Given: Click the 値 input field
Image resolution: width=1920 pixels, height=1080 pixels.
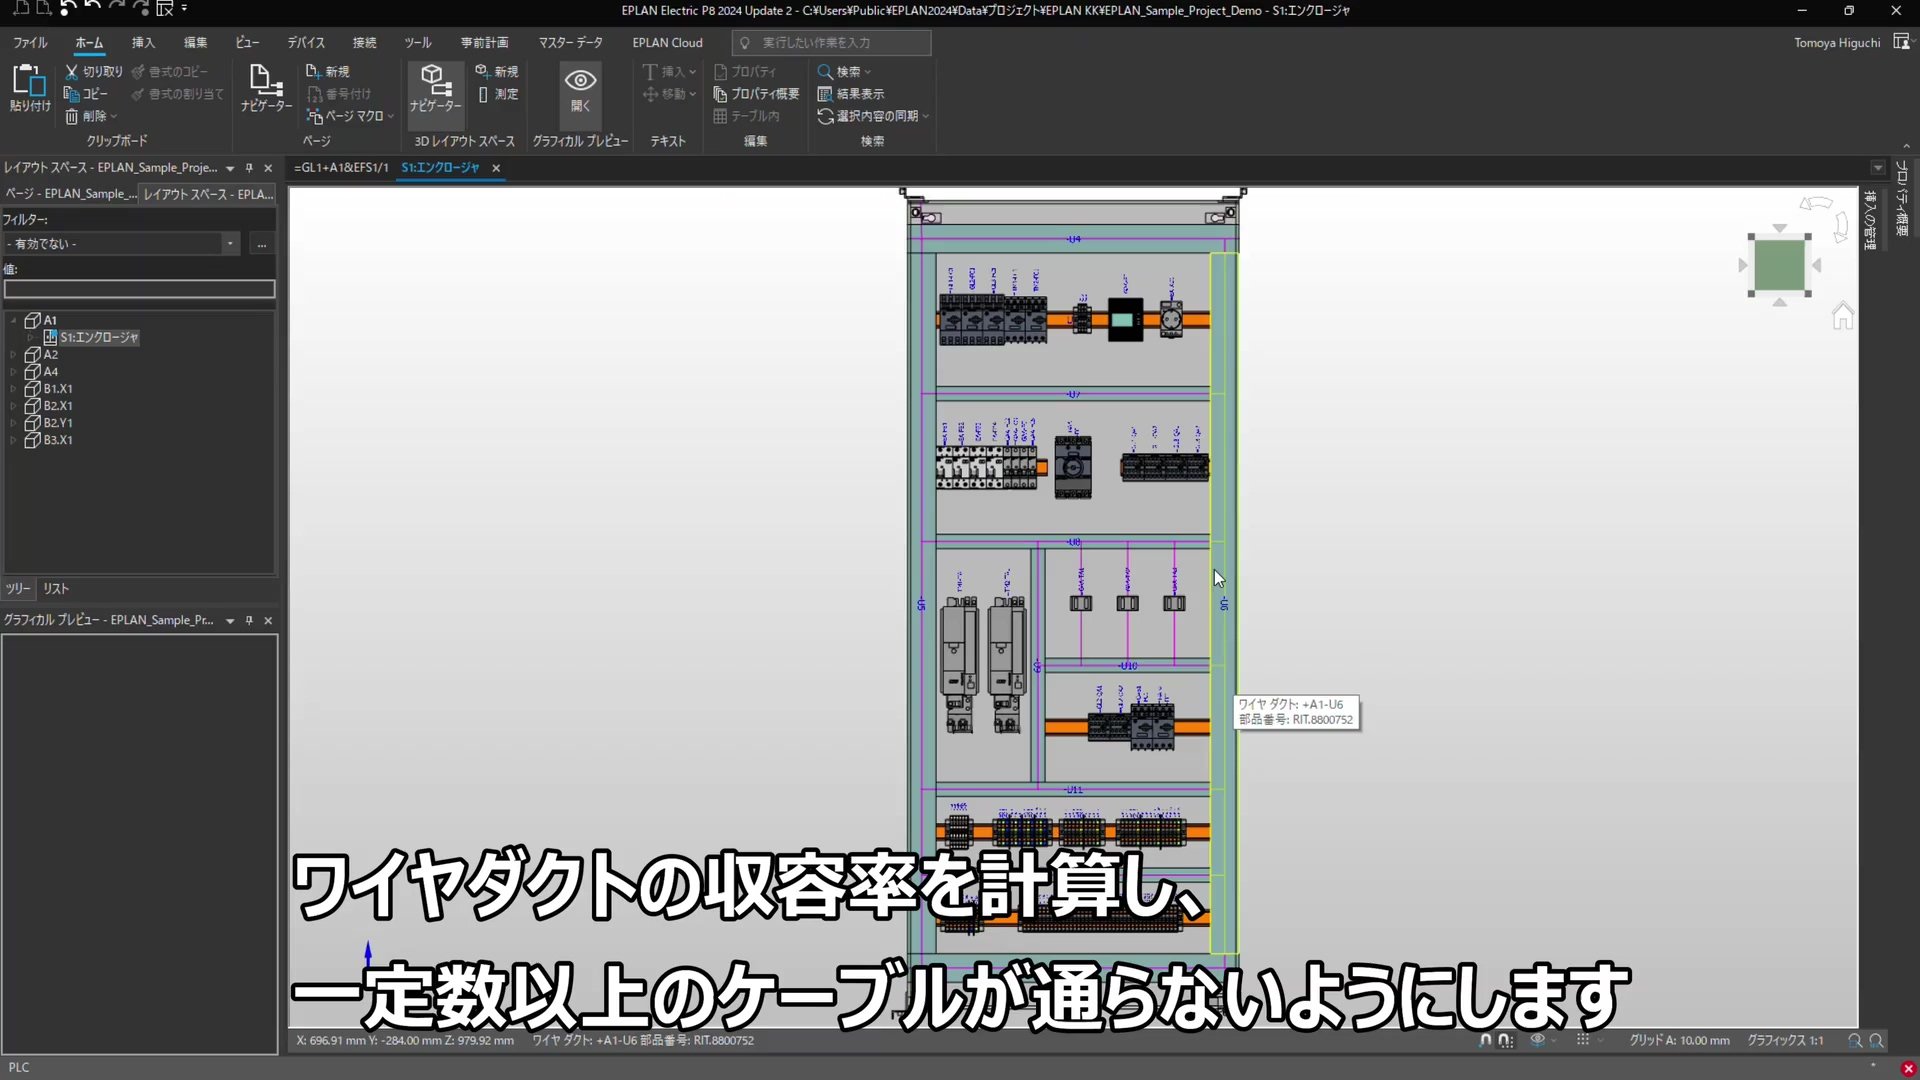Looking at the screenshot, I should pyautogui.click(x=139, y=289).
